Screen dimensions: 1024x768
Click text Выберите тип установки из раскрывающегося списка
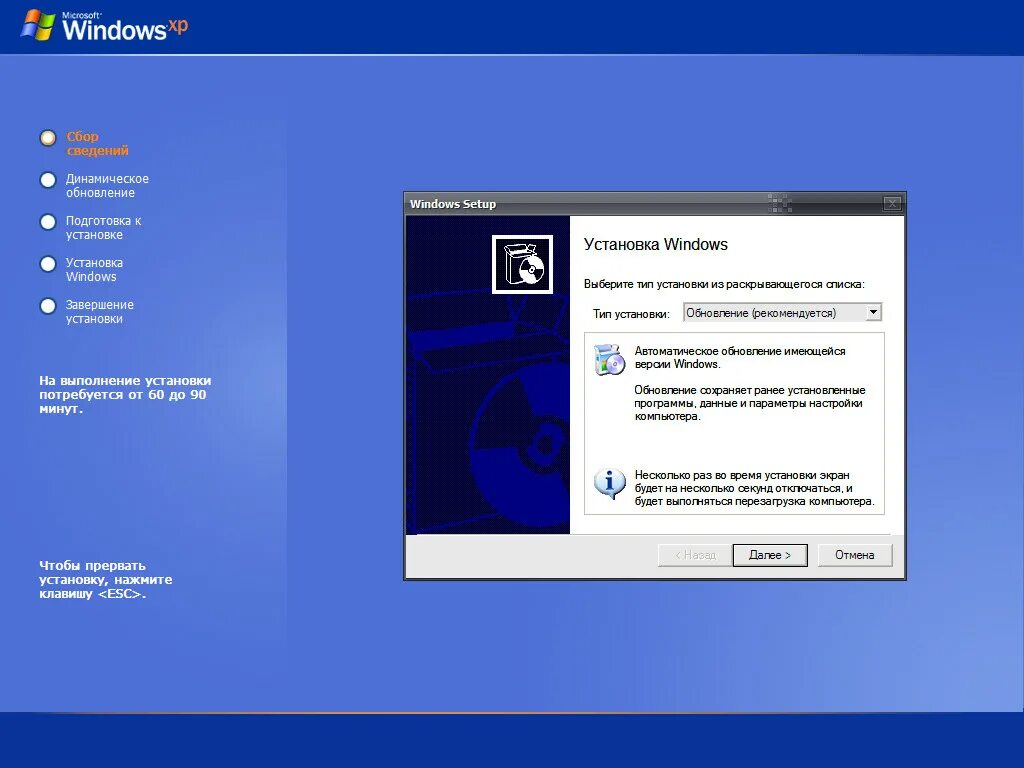(724, 284)
